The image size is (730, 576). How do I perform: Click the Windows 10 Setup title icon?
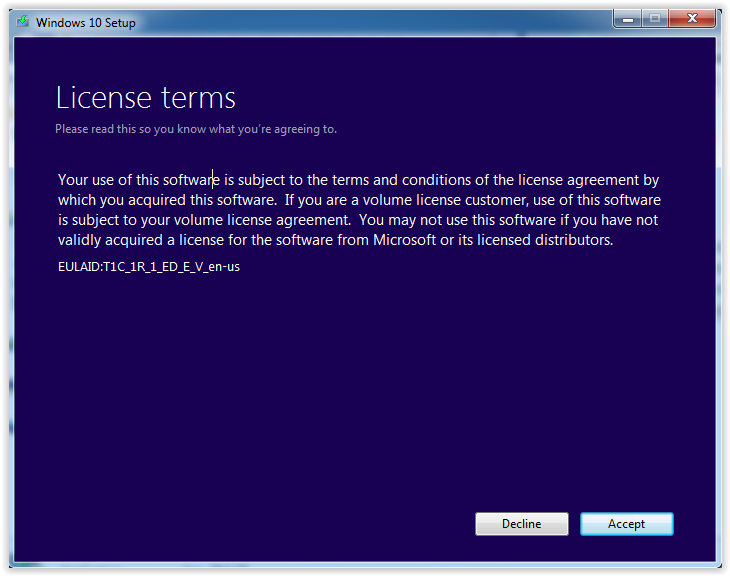tap(22, 22)
